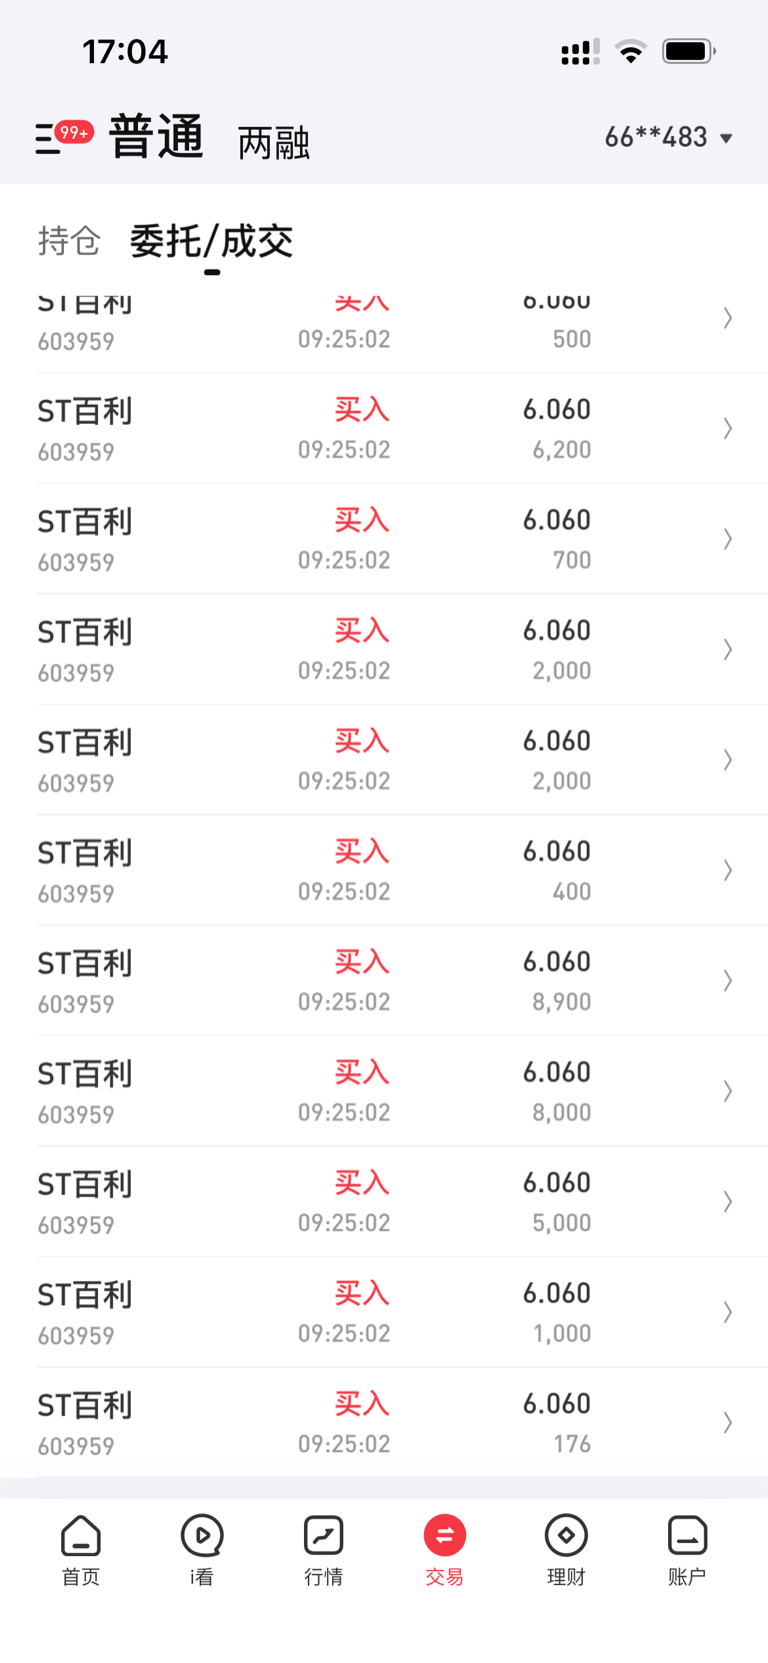Tap the 99+ notification badge
Viewport: 768px width, 1663px height.
click(75, 132)
